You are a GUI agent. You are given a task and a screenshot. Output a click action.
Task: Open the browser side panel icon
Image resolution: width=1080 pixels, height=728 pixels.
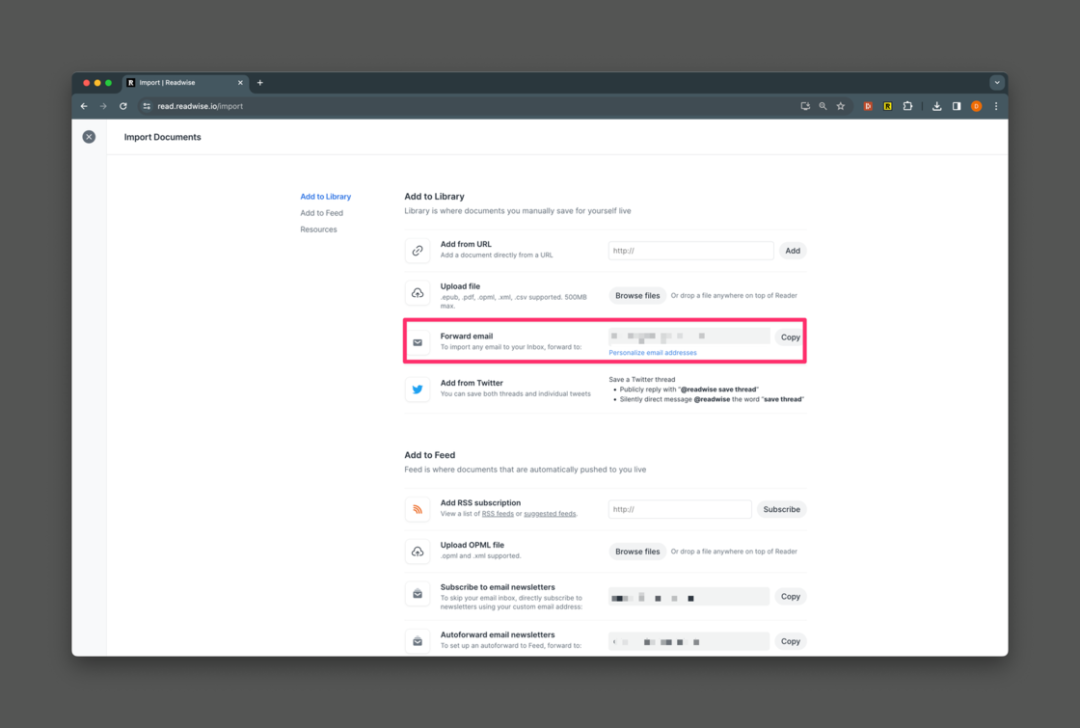[957, 106]
